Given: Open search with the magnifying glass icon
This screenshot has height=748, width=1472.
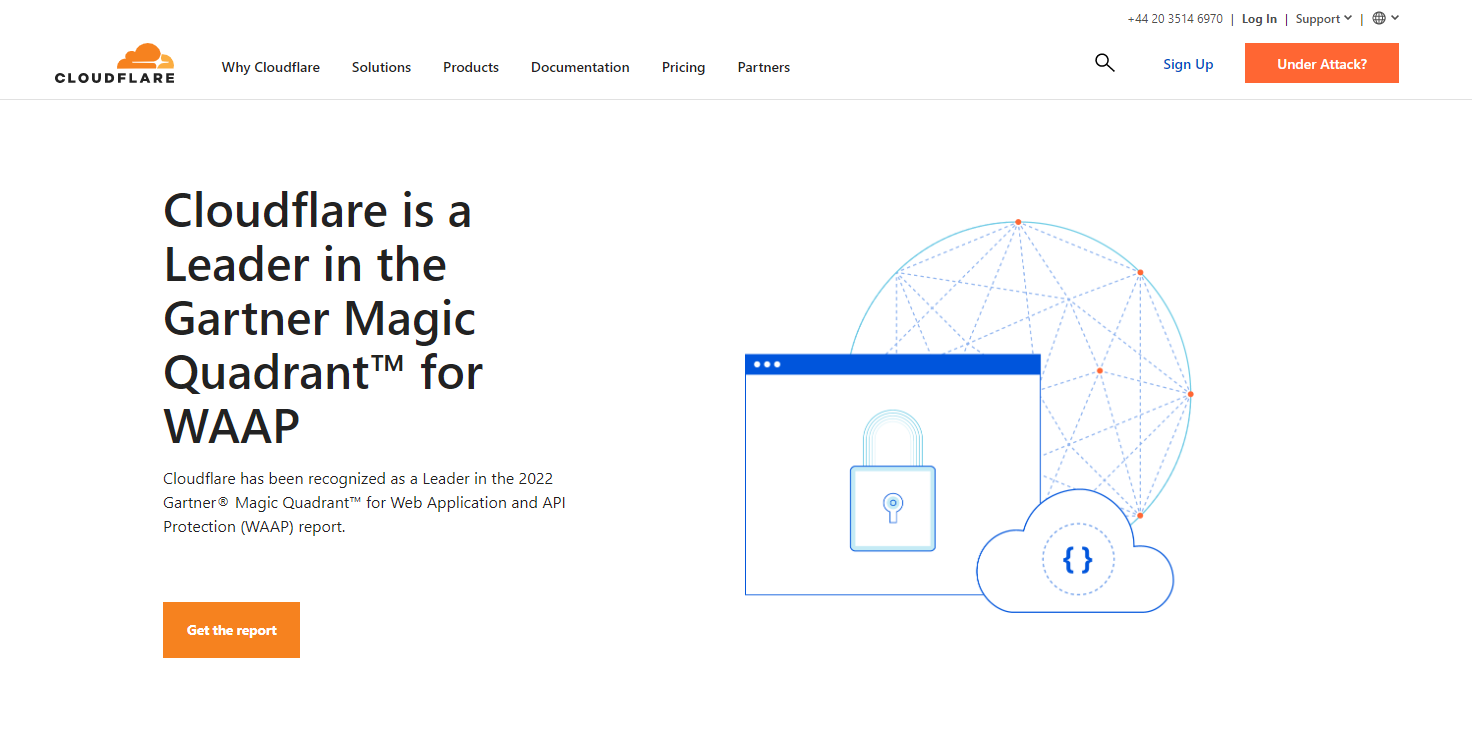Looking at the screenshot, I should point(1104,63).
